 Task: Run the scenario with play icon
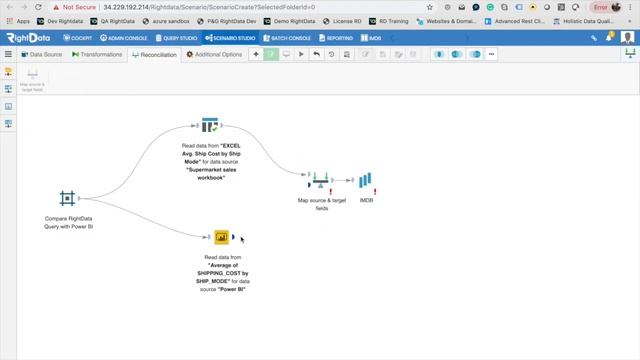[301, 54]
